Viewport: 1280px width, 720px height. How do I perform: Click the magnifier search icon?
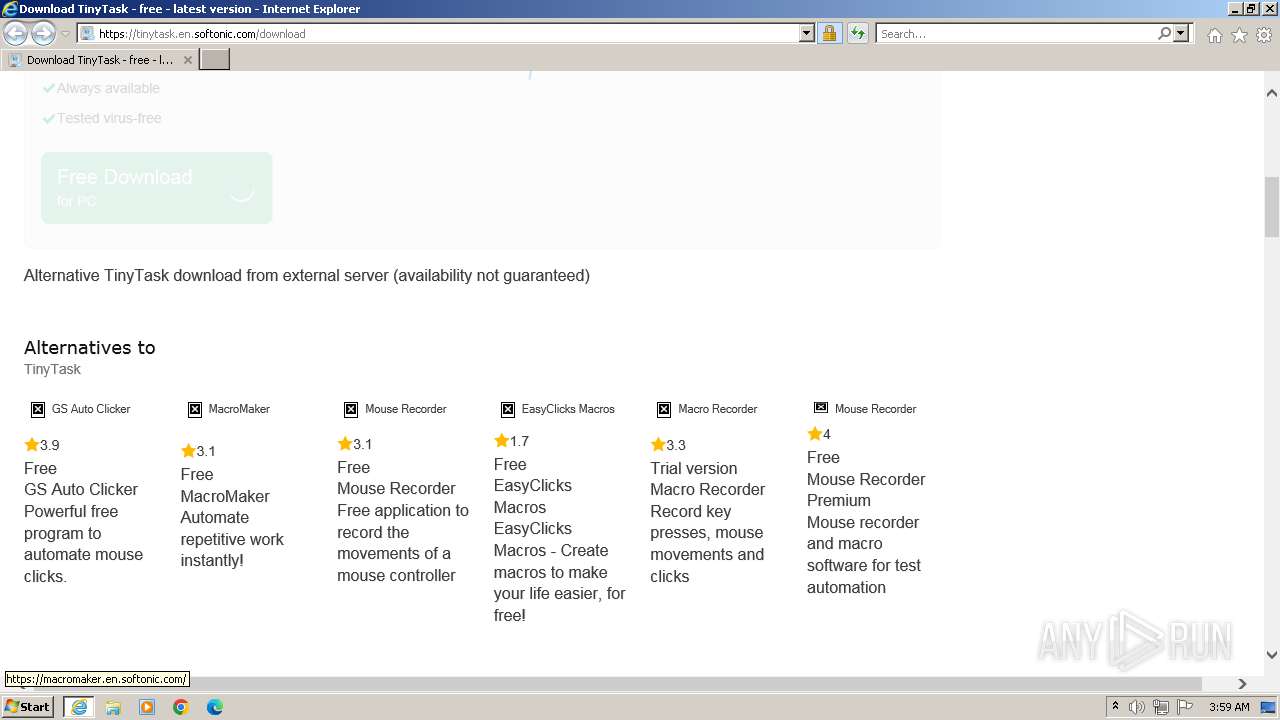[x=1164, y=34]
